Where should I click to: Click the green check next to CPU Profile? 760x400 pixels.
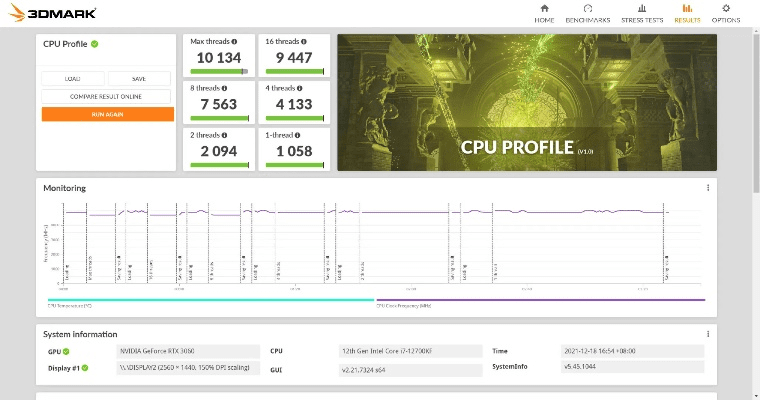(95, 44)
